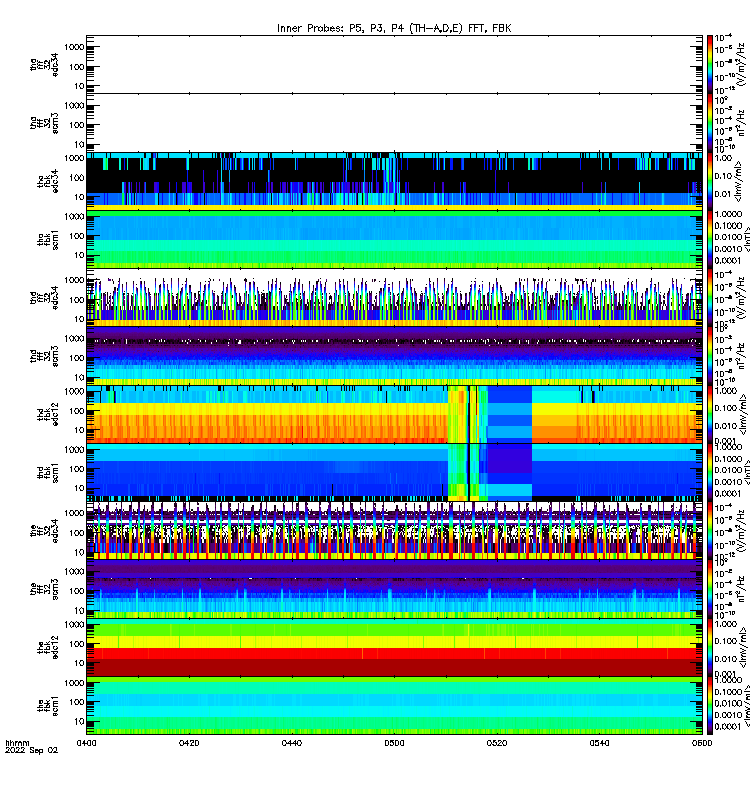Click the dark blue gap in thd fbk edc12 panel

click(x=510, y=414)
